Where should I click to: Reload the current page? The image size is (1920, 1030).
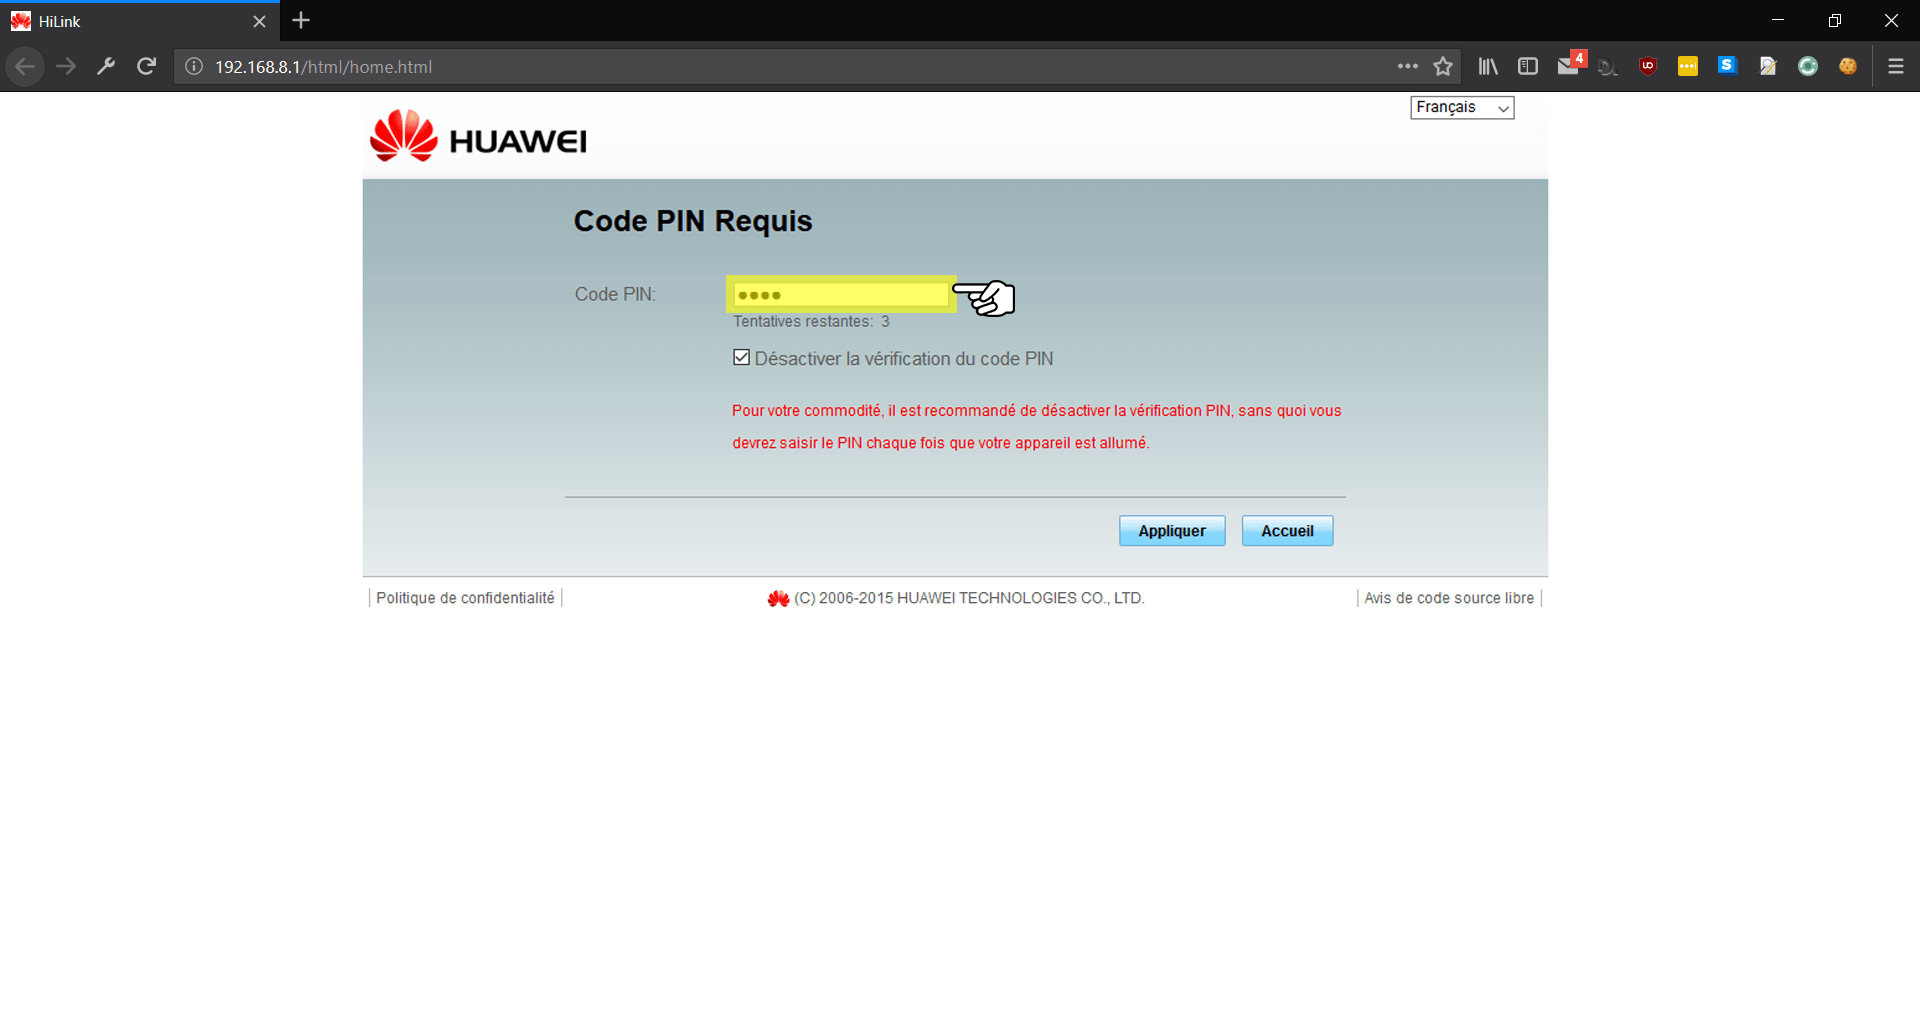[x=146, y=67]
